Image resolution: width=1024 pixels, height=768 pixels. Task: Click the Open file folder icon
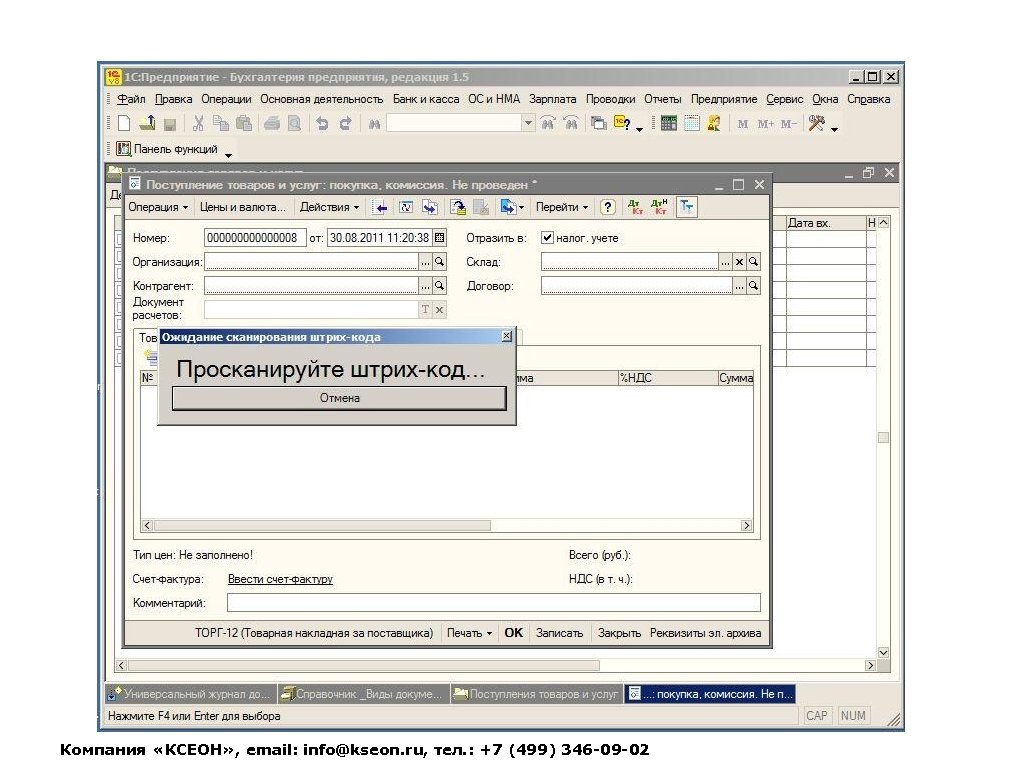[148, 123]
